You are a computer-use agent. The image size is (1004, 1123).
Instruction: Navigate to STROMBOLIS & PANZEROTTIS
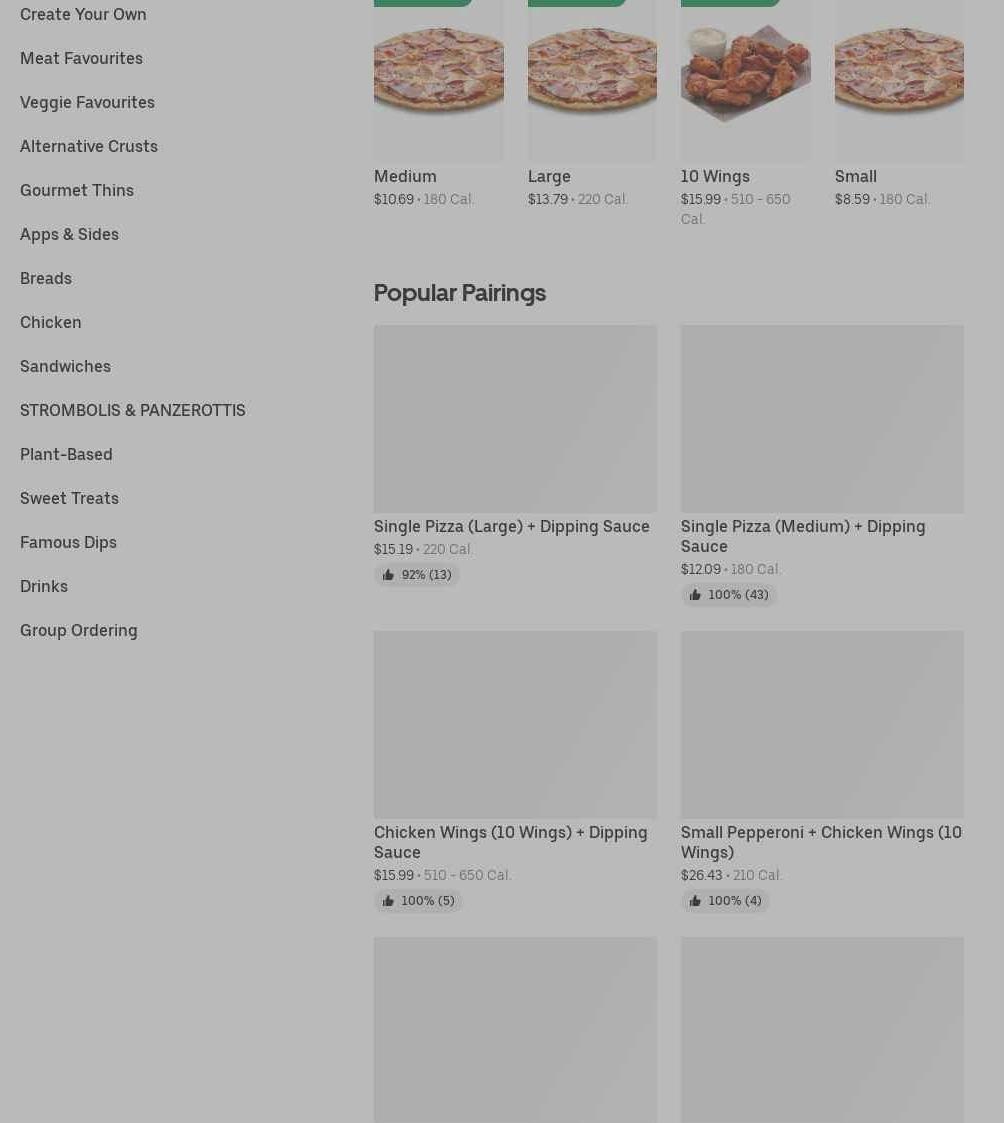tap(132, 410)
